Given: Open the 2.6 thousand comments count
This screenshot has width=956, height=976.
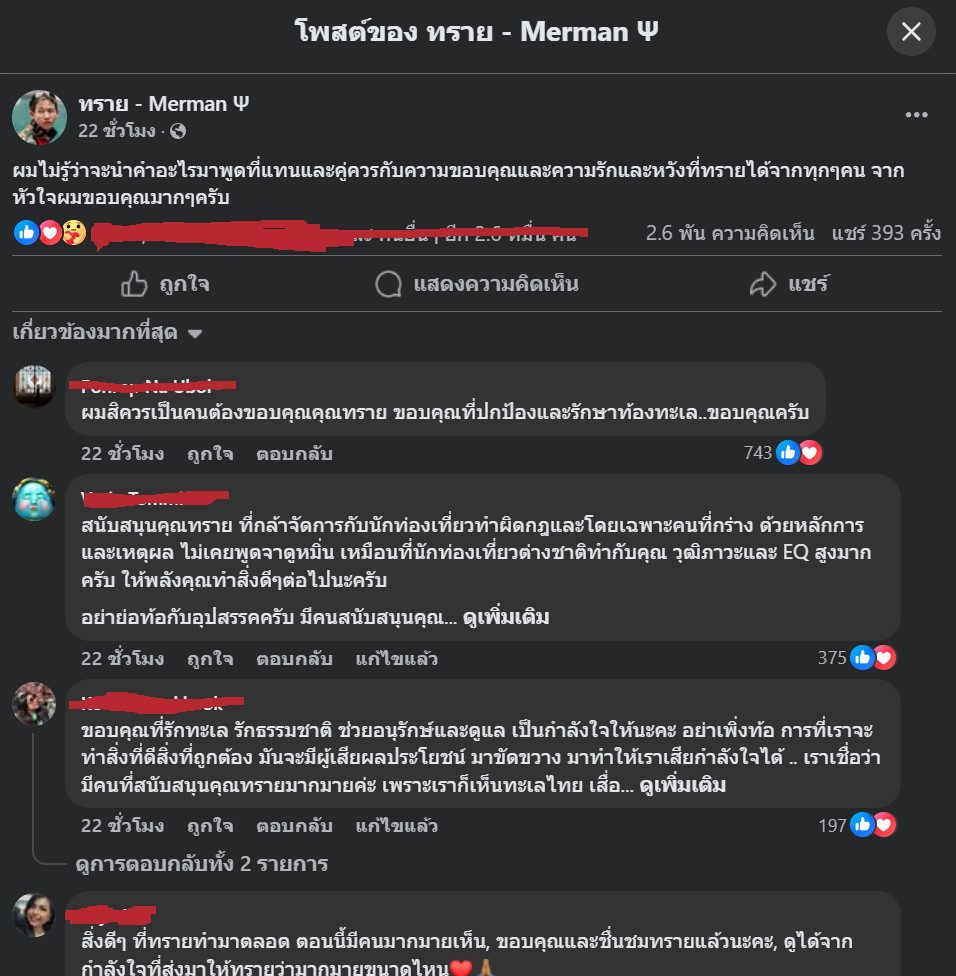Looking at the screenshot, I should coord(730,233).
